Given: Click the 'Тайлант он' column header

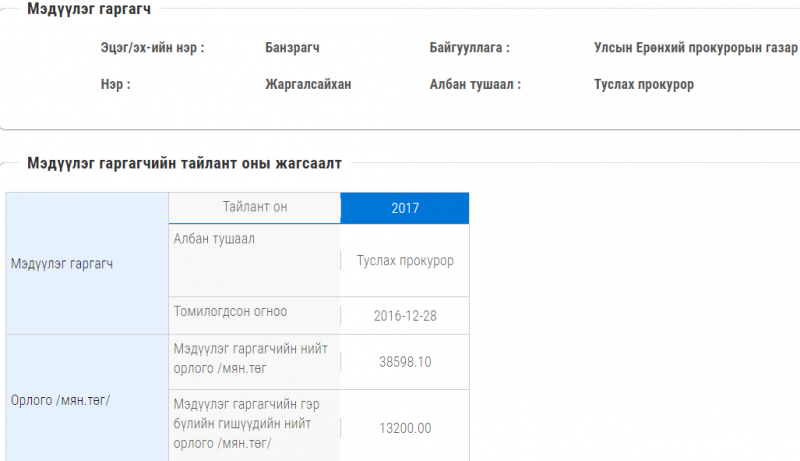Looking at the screenshot, I should (254, 207).
